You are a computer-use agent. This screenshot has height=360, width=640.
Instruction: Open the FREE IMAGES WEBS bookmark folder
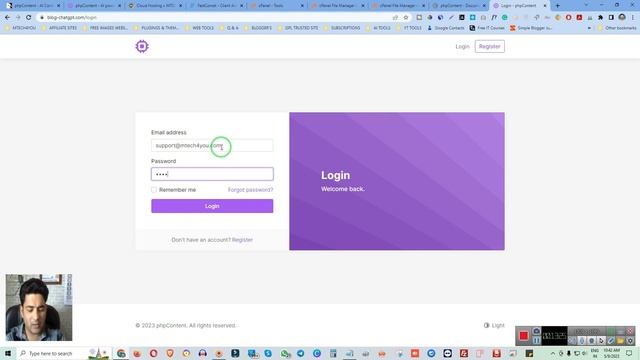pyautogui.click(x=104, y=28)
